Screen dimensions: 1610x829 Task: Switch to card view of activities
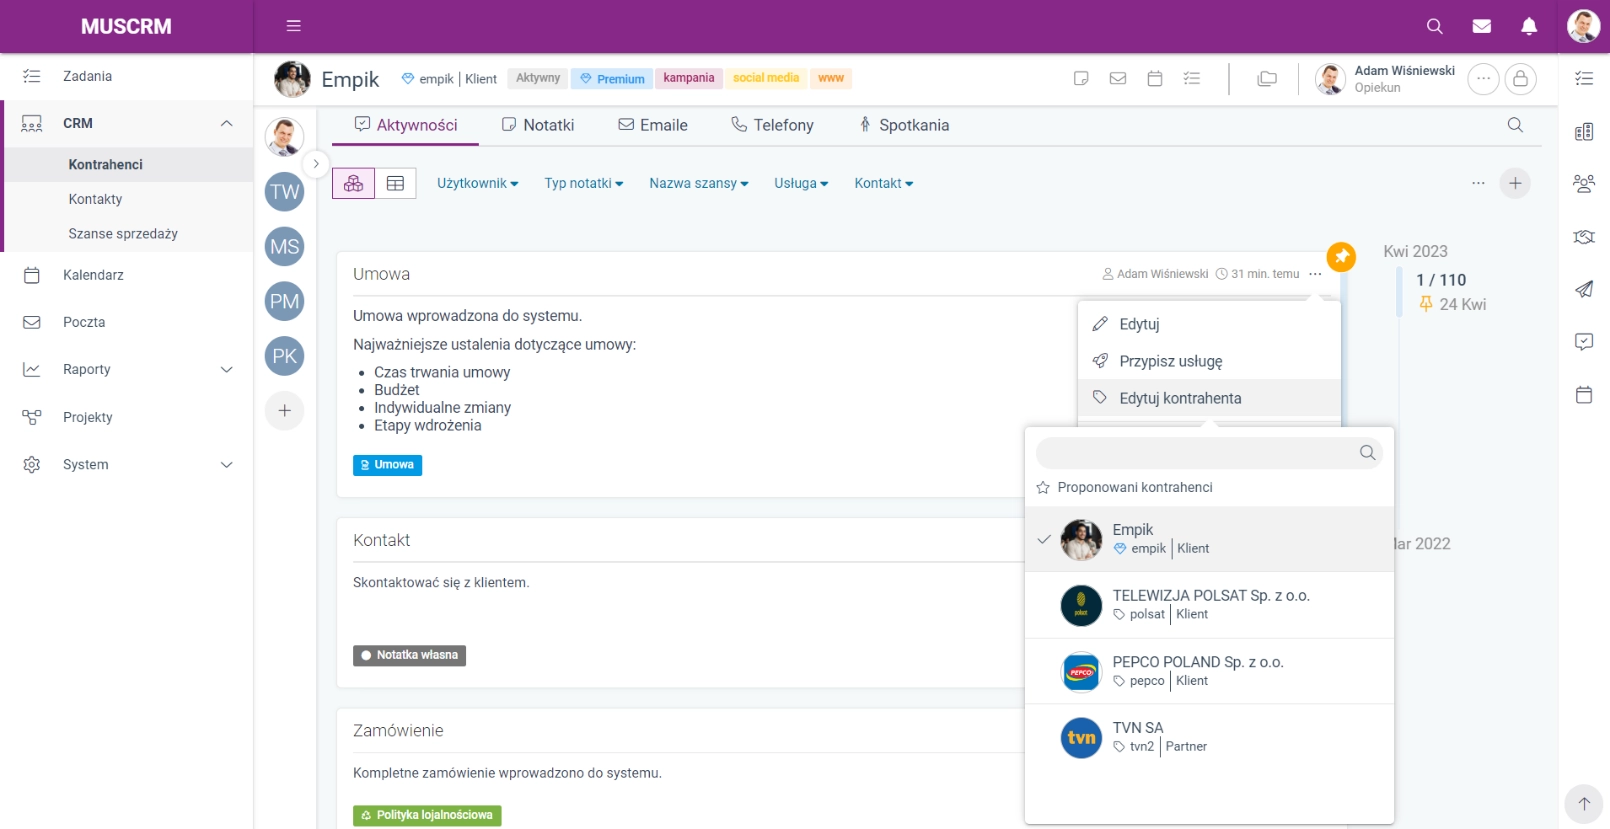coord(354,183)
